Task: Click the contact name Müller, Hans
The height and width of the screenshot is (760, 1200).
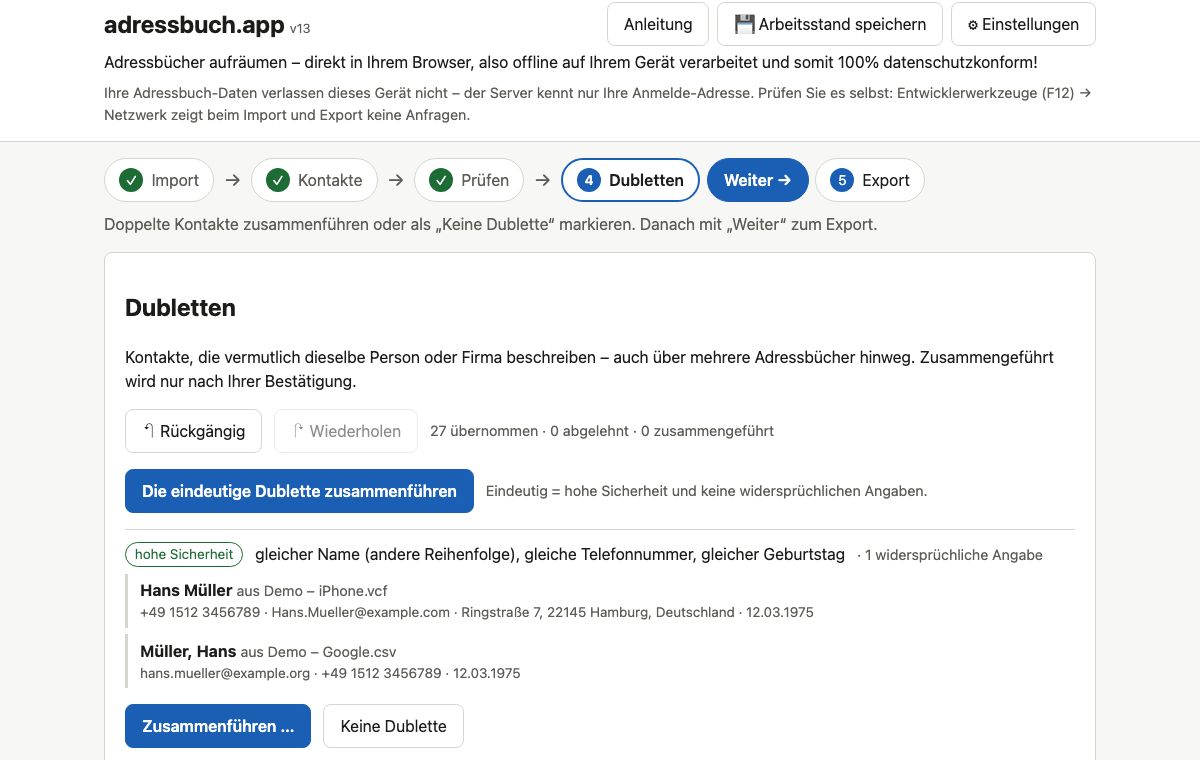Action: click(188, 651)
